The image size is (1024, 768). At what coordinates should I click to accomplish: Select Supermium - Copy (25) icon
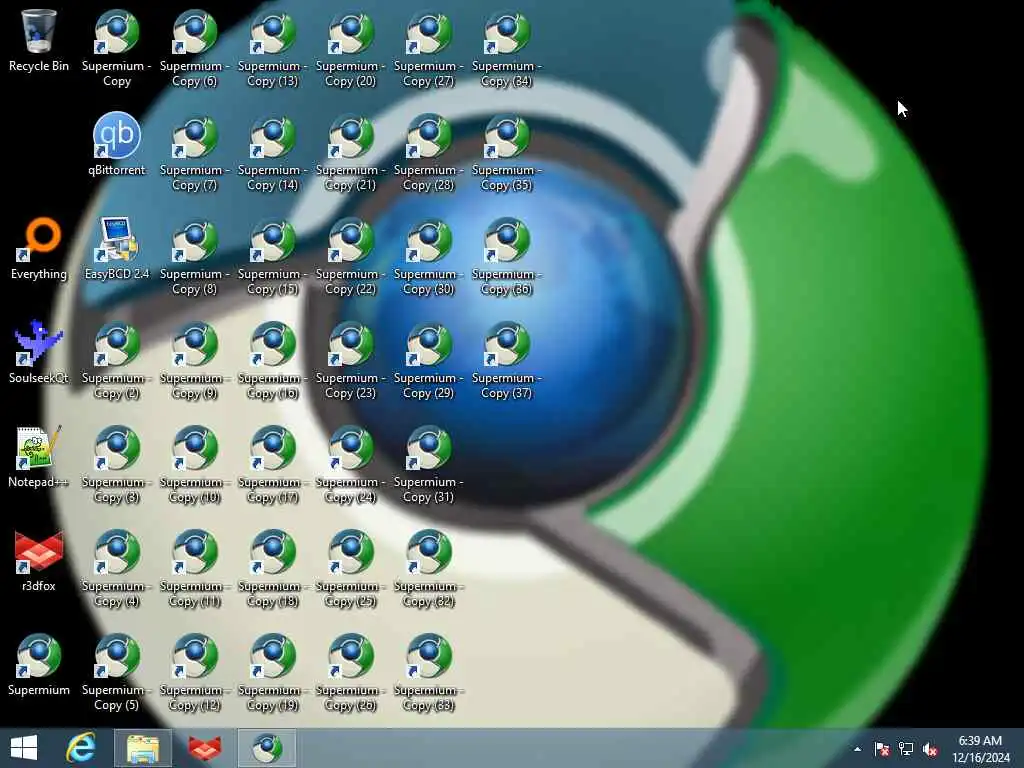click(x=351, y=568)
